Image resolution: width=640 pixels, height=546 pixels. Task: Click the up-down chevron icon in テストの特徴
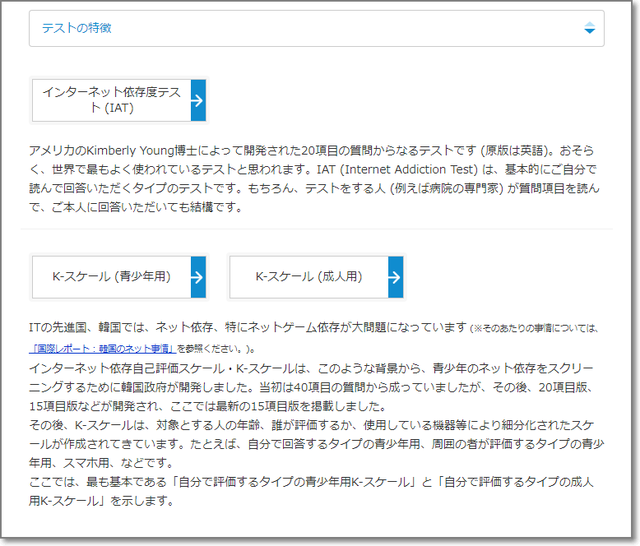[x=589, y=28]
